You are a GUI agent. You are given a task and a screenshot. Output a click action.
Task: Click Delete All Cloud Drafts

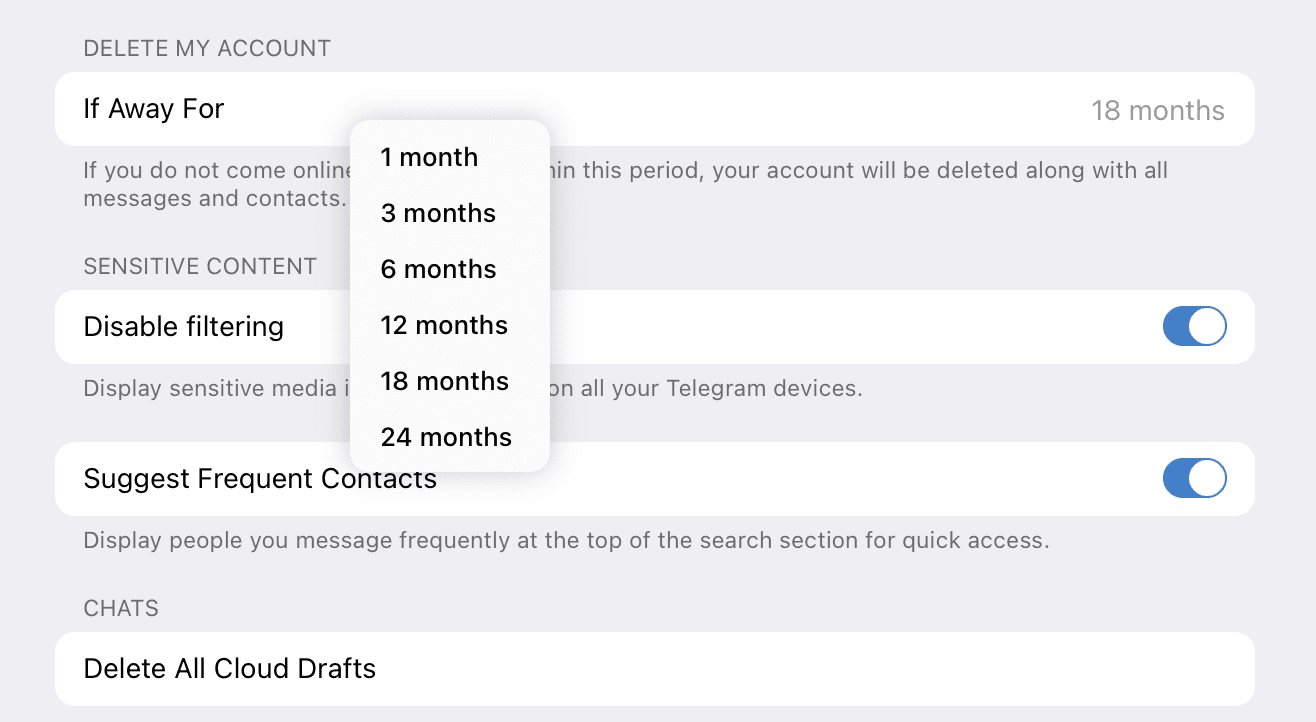(230, 668)
